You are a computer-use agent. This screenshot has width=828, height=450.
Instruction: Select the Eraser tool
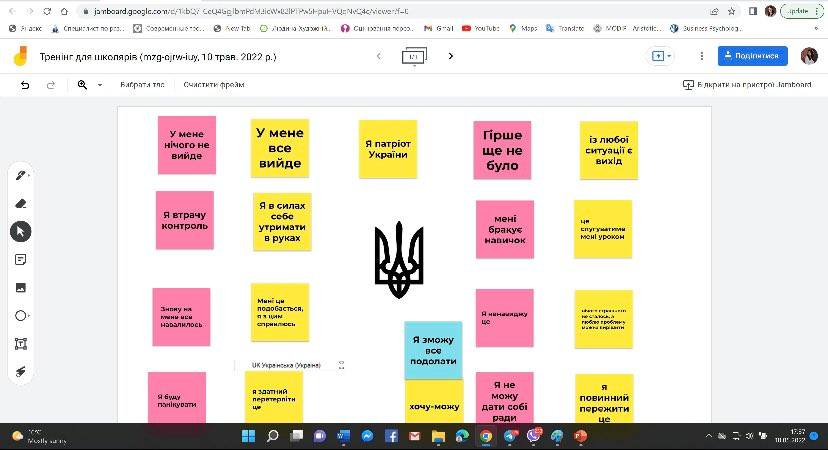click(21, 203)
